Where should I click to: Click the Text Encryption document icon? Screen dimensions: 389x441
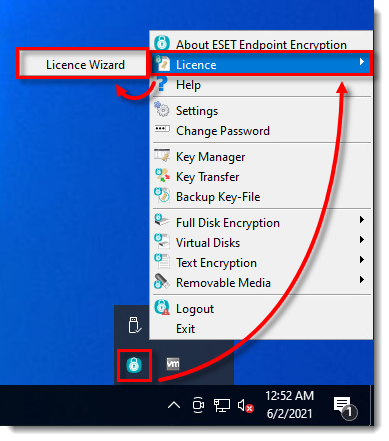(x=162, y=261)
